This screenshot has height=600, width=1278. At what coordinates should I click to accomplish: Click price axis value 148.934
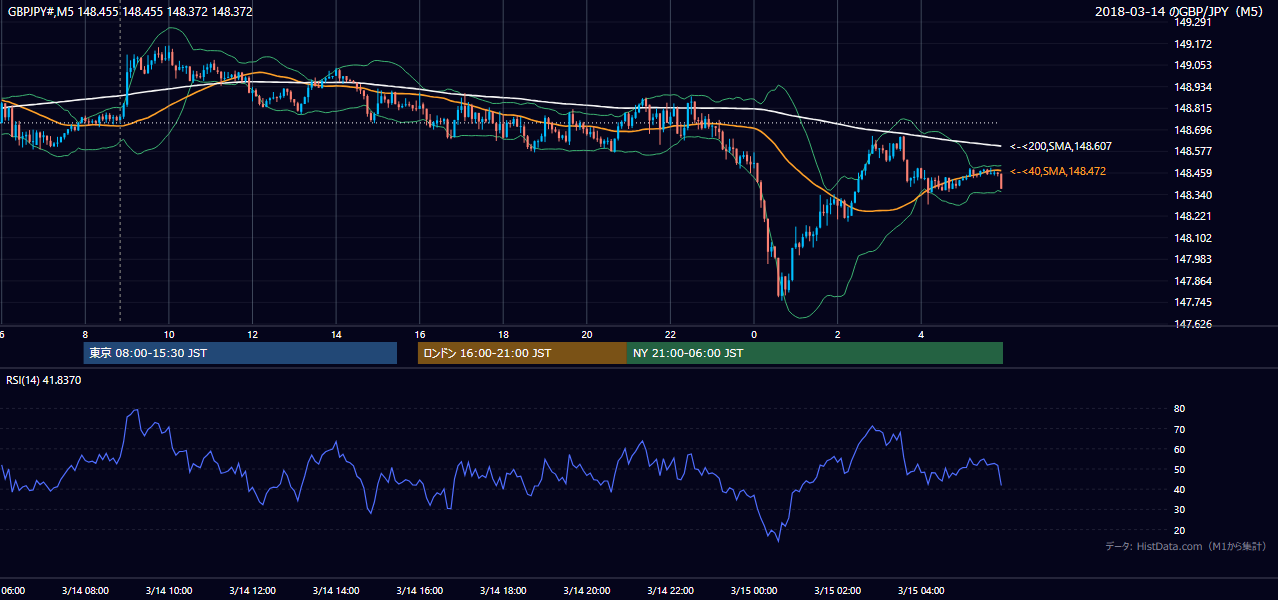click(1192, 87)
